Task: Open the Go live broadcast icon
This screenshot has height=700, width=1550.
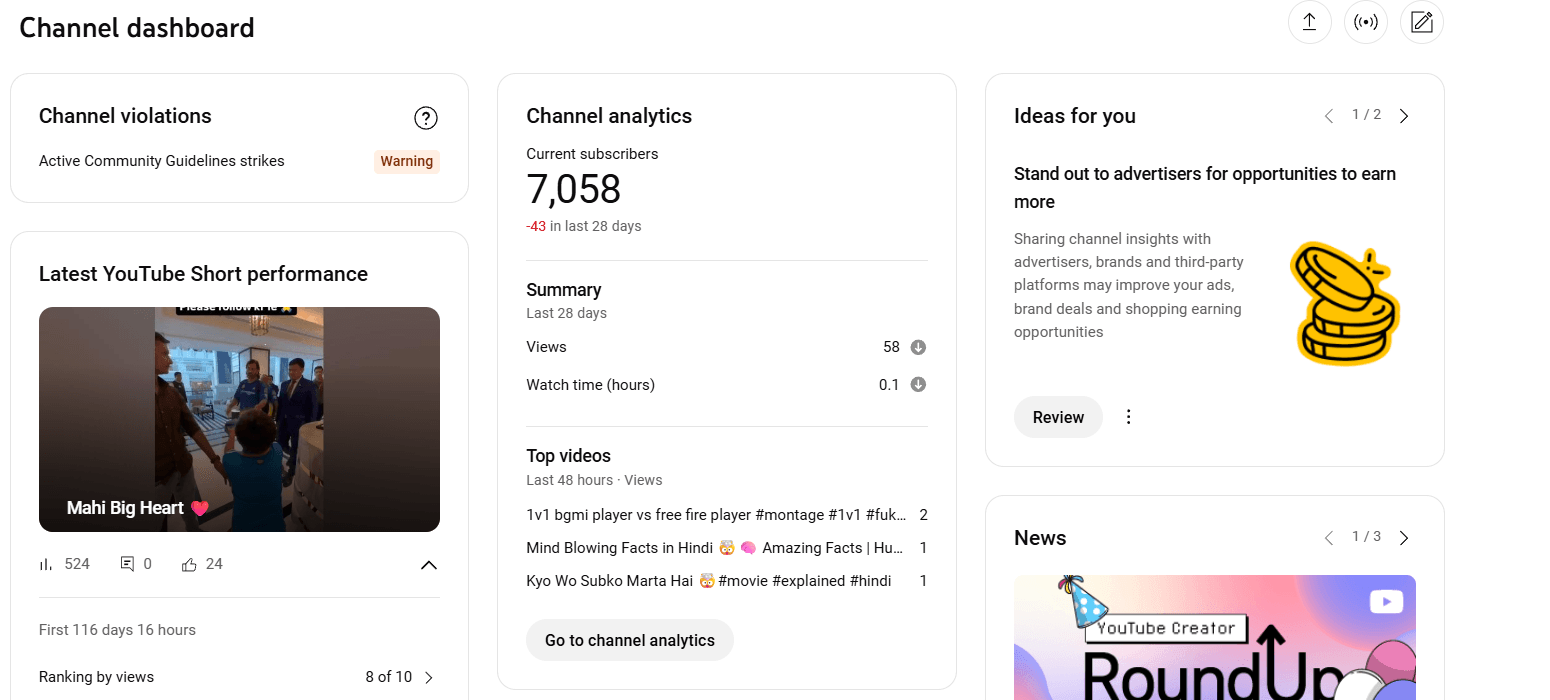Action: point(1366,22)
